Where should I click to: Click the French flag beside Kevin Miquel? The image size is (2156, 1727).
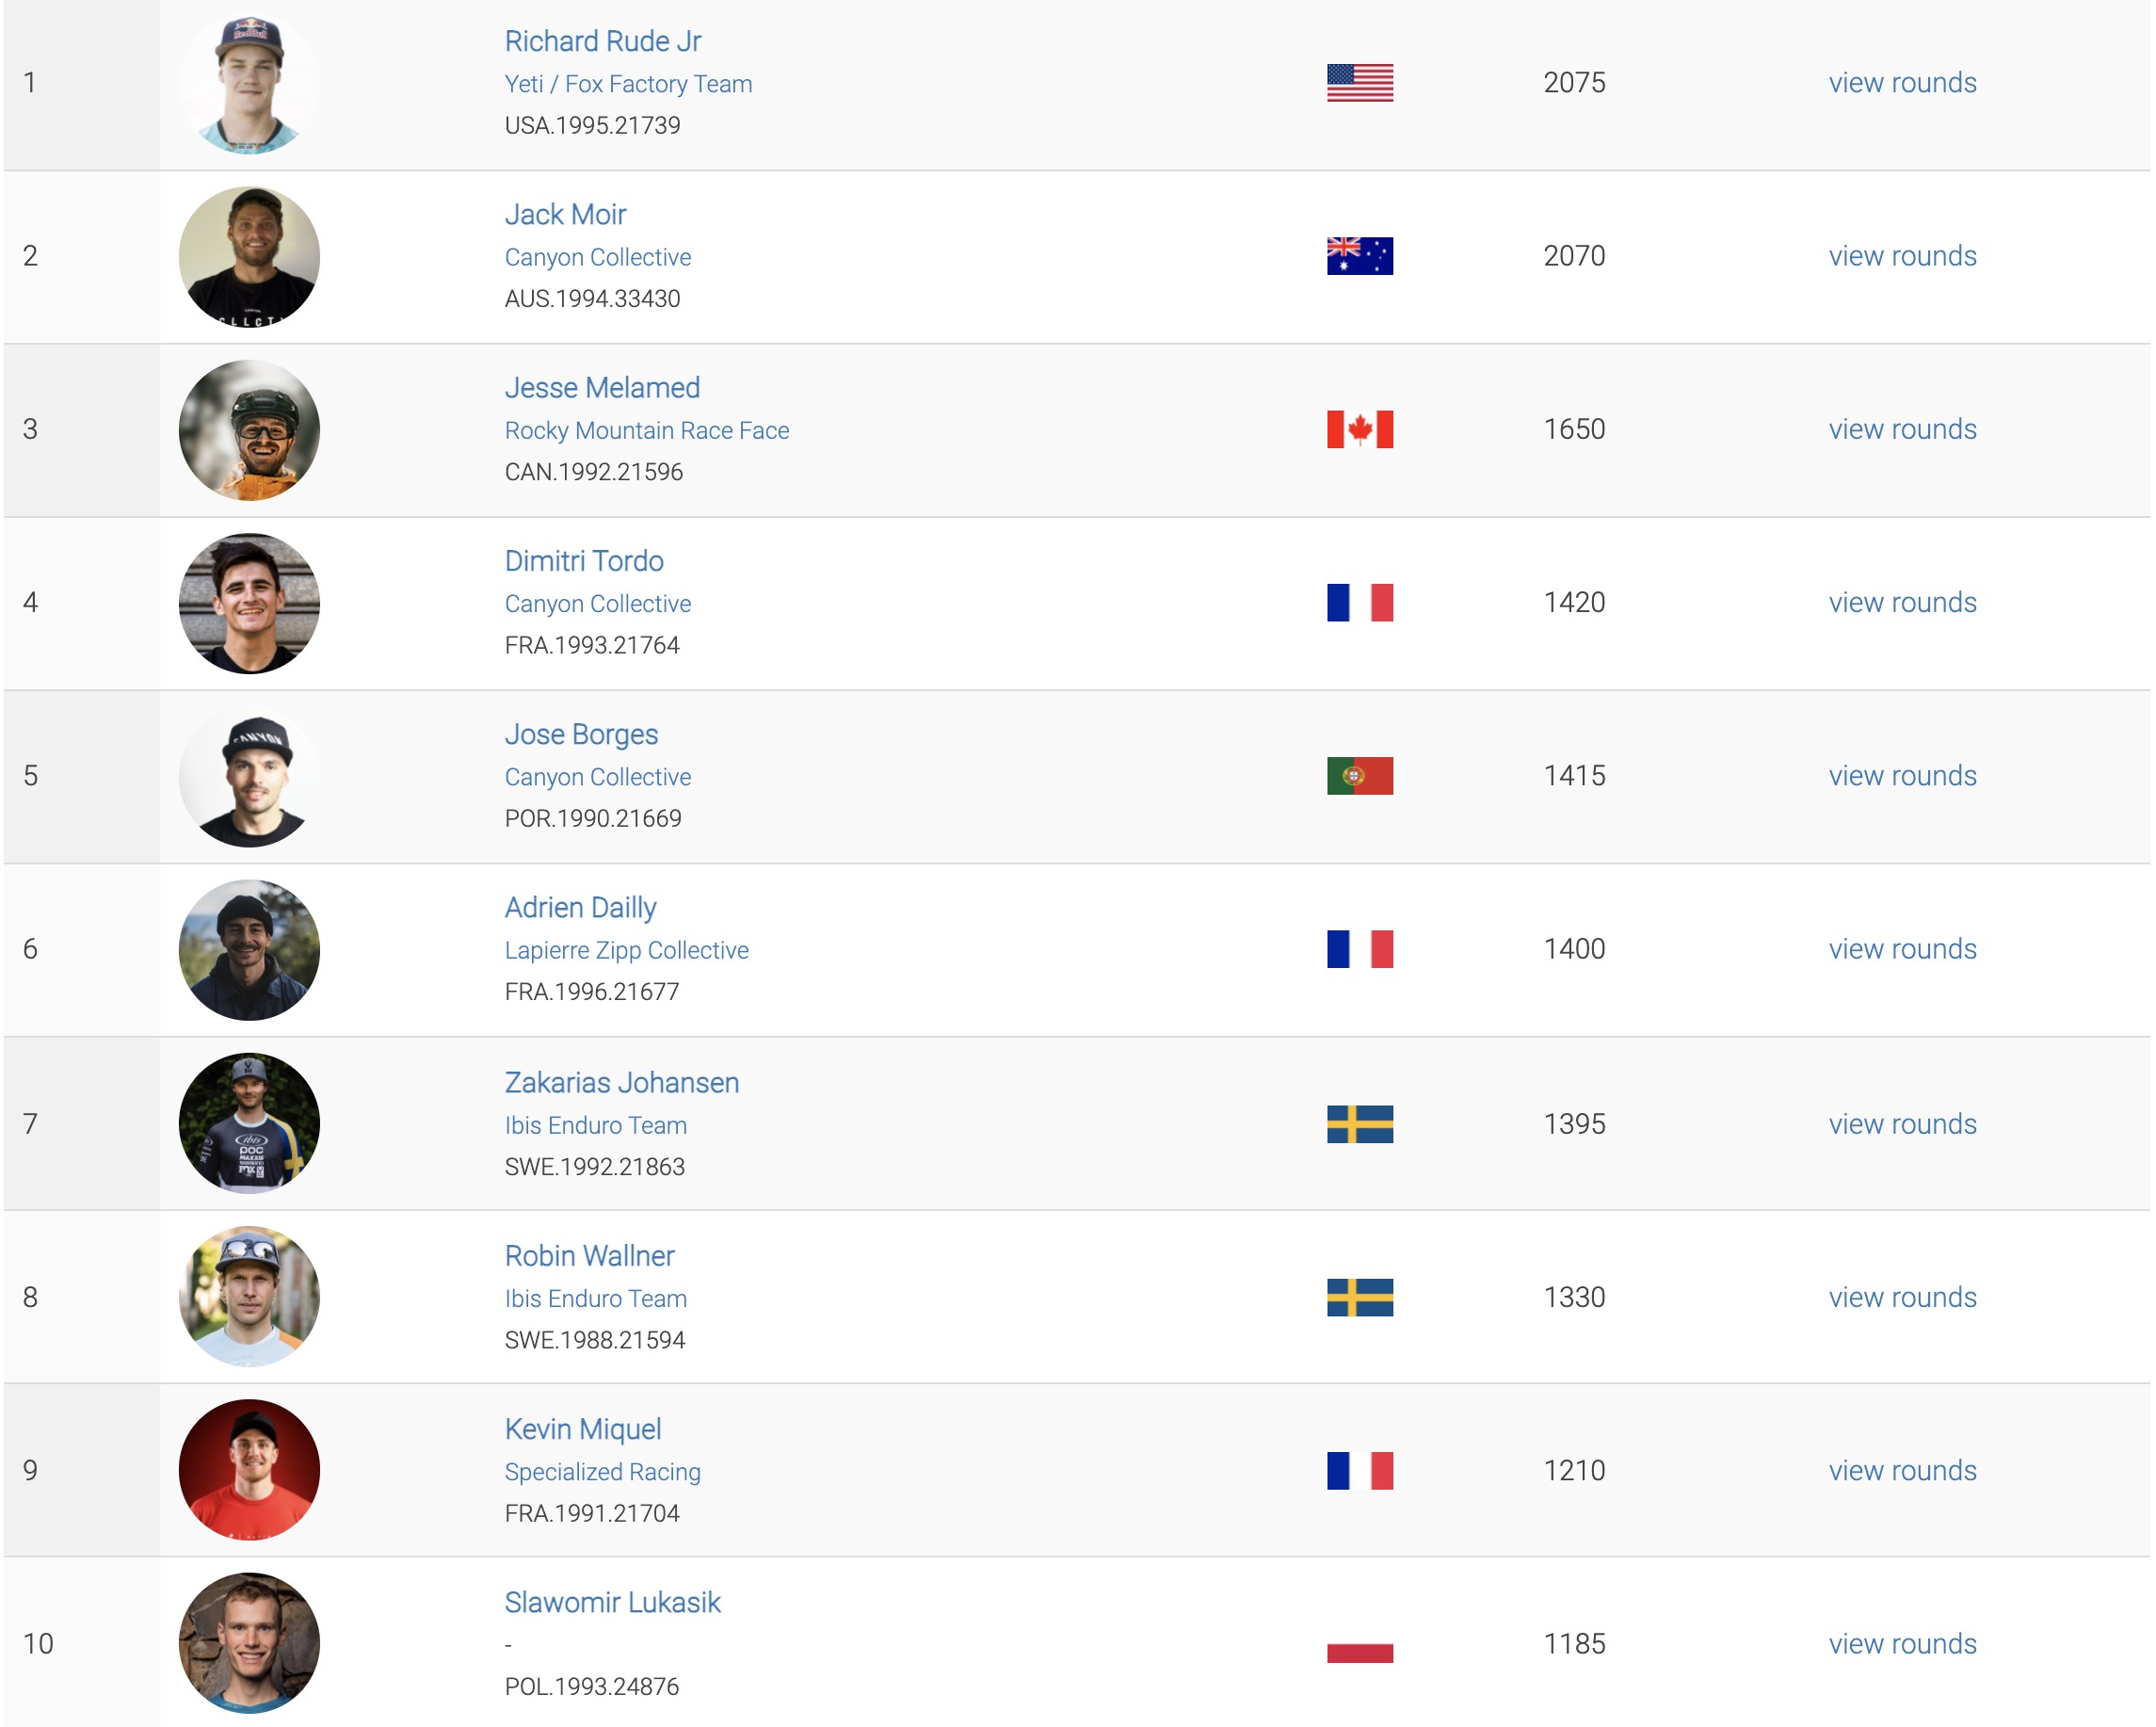tap(1359, 1471)
